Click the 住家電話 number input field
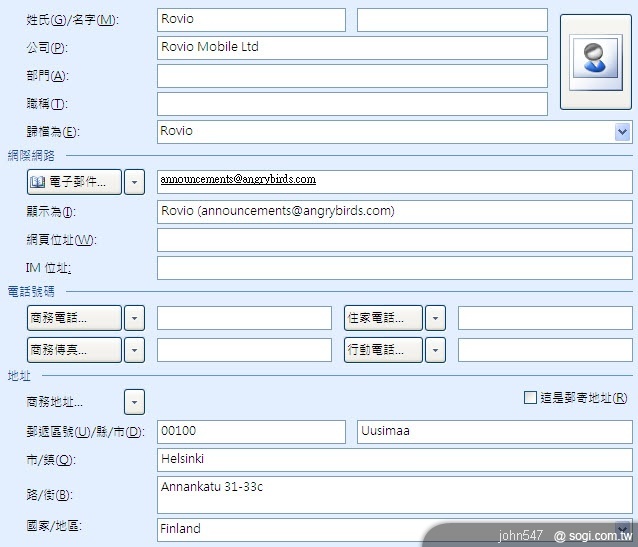 (x=545, y=318)
